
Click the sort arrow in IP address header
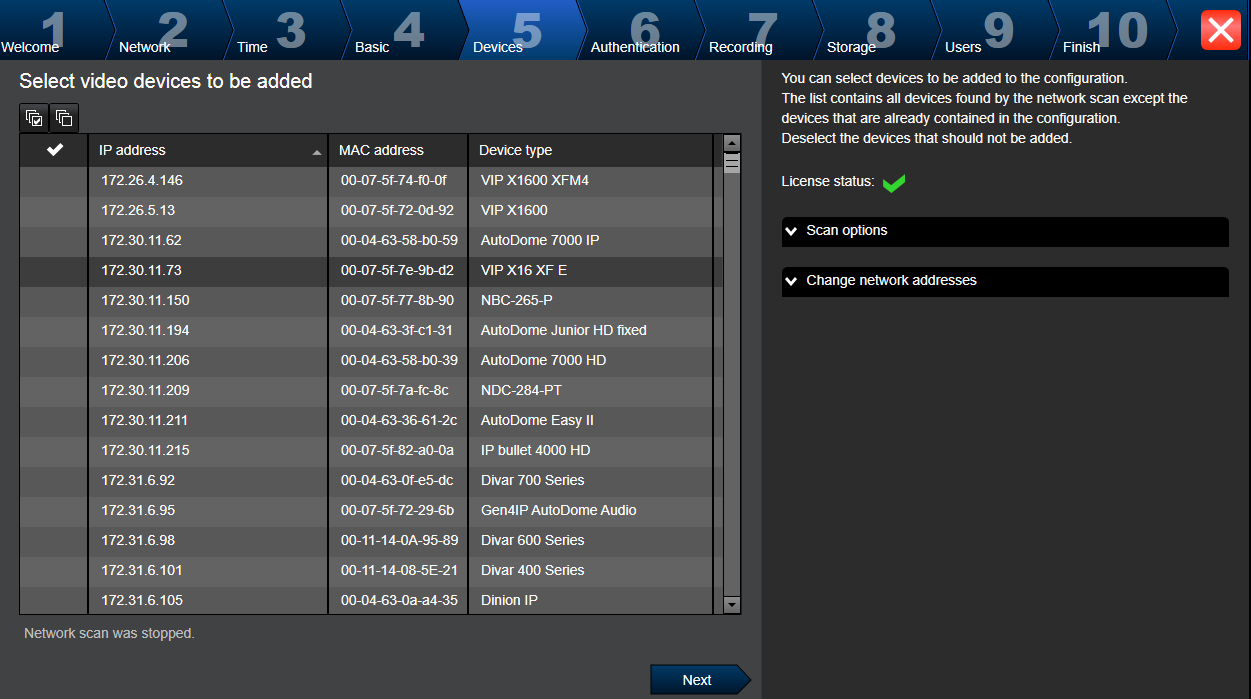[x=317, y=152]
